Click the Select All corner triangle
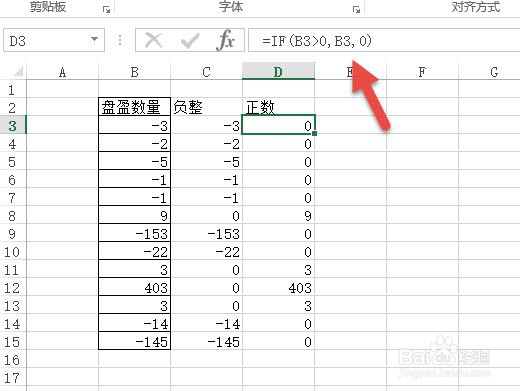 click(x=18, y=71)
